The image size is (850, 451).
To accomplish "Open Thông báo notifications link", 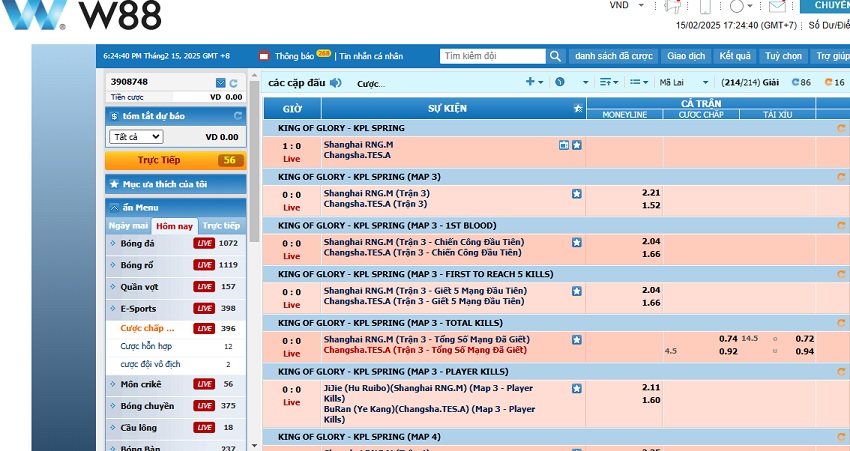I will [294, 56].
